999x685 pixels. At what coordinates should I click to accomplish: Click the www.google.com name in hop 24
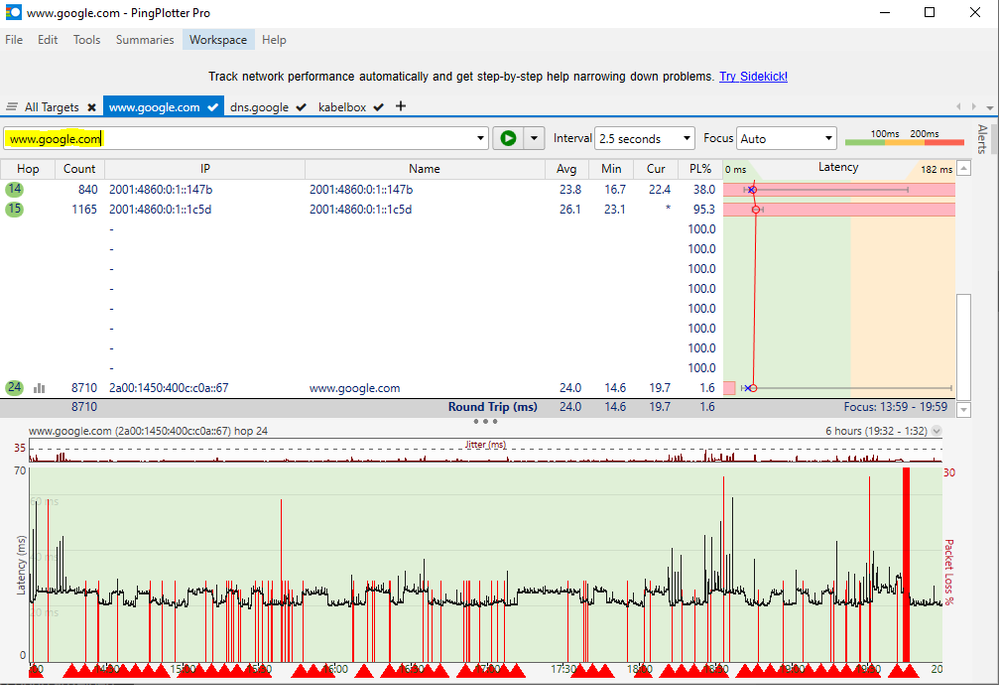coord(354,388)
